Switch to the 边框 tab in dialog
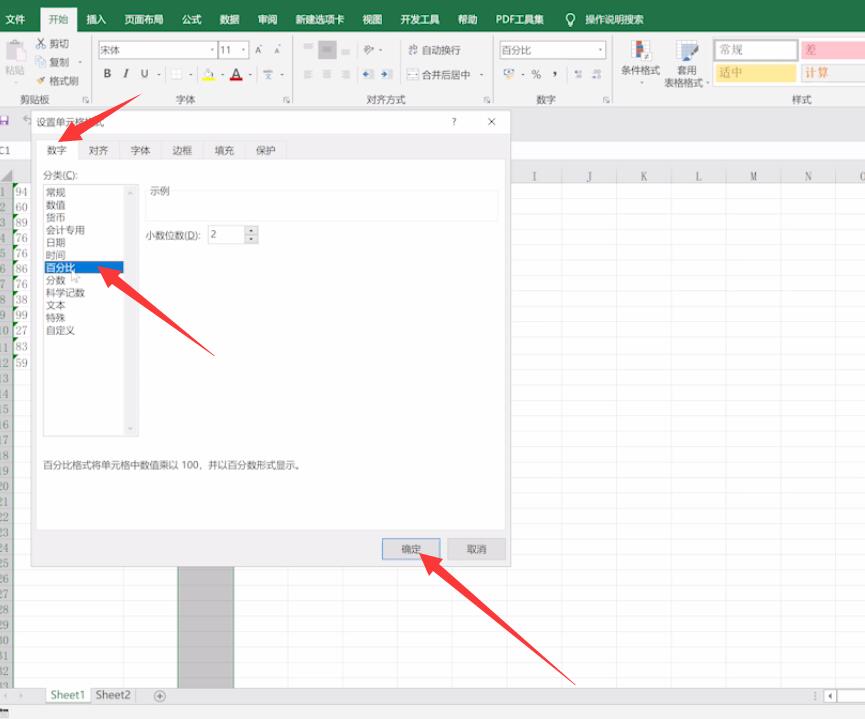 click(x=181, y=150)
